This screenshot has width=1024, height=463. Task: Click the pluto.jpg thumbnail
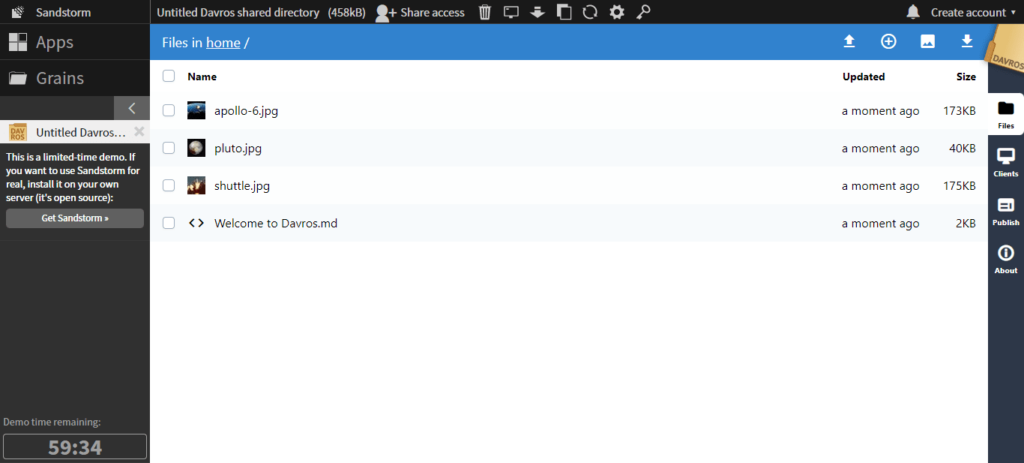[197, 148]
